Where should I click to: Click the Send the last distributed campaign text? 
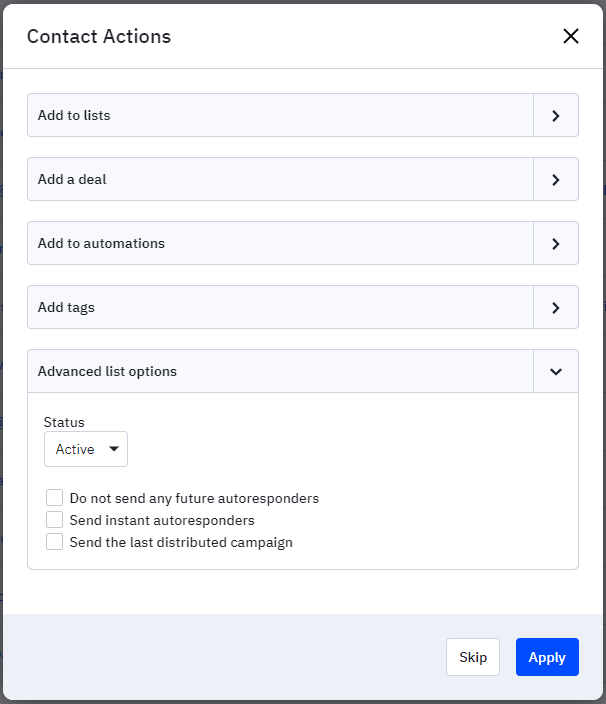(x=181, y=542)
